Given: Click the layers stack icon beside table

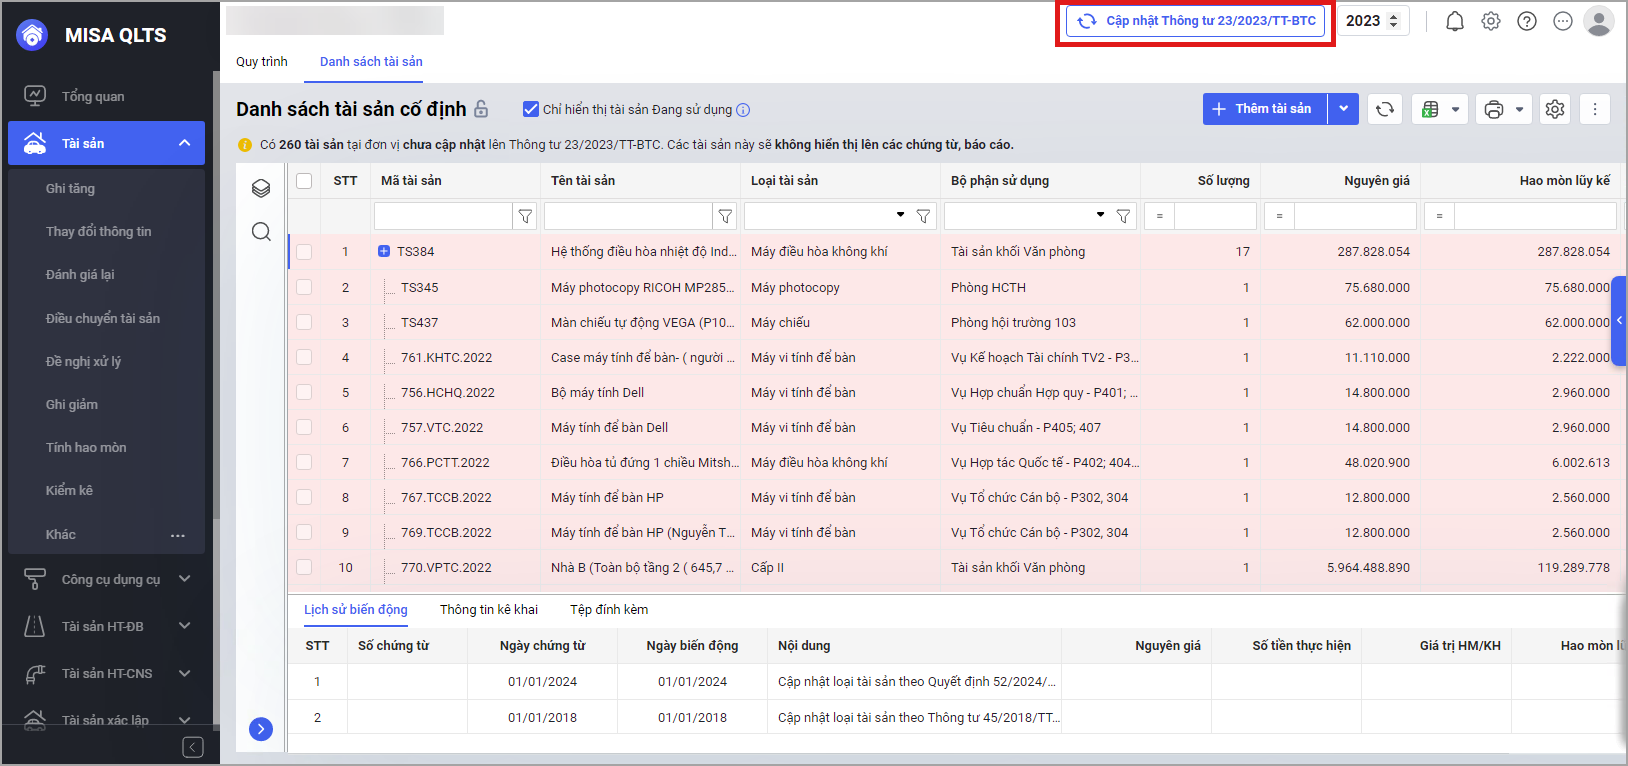Looking at the screenshot, I should click(261, 188).
